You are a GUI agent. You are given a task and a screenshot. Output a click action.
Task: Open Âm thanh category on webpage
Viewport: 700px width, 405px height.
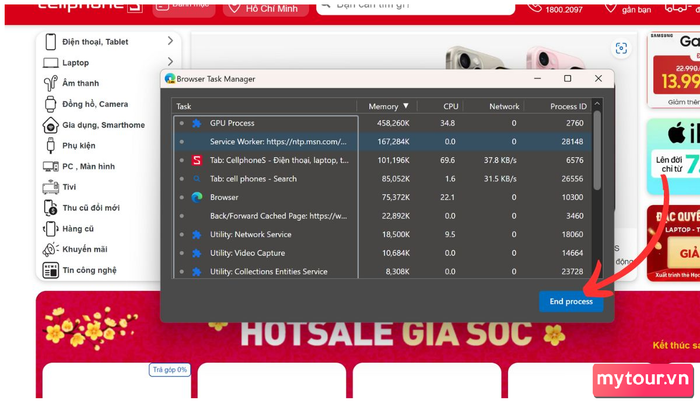tap(80, 83)
